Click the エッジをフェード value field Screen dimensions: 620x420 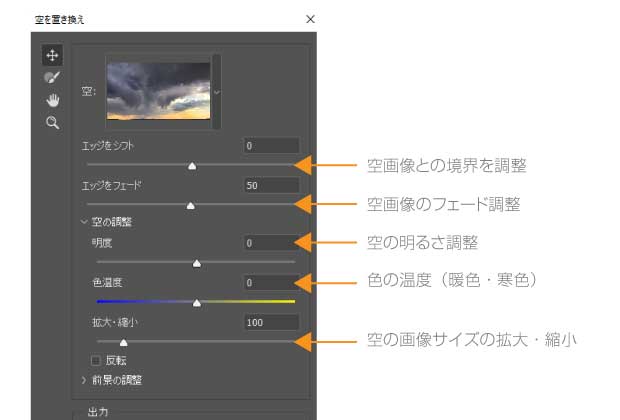(271, 185)
